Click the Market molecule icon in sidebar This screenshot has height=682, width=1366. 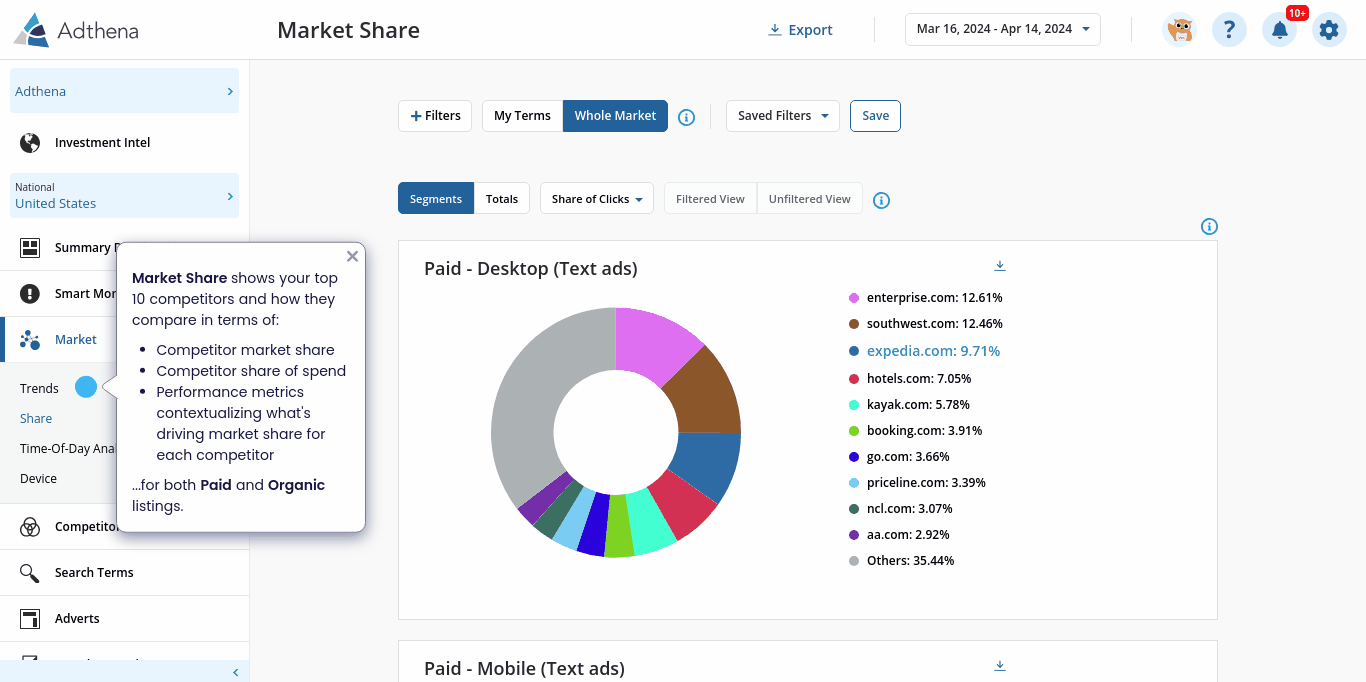coord(30,340)
